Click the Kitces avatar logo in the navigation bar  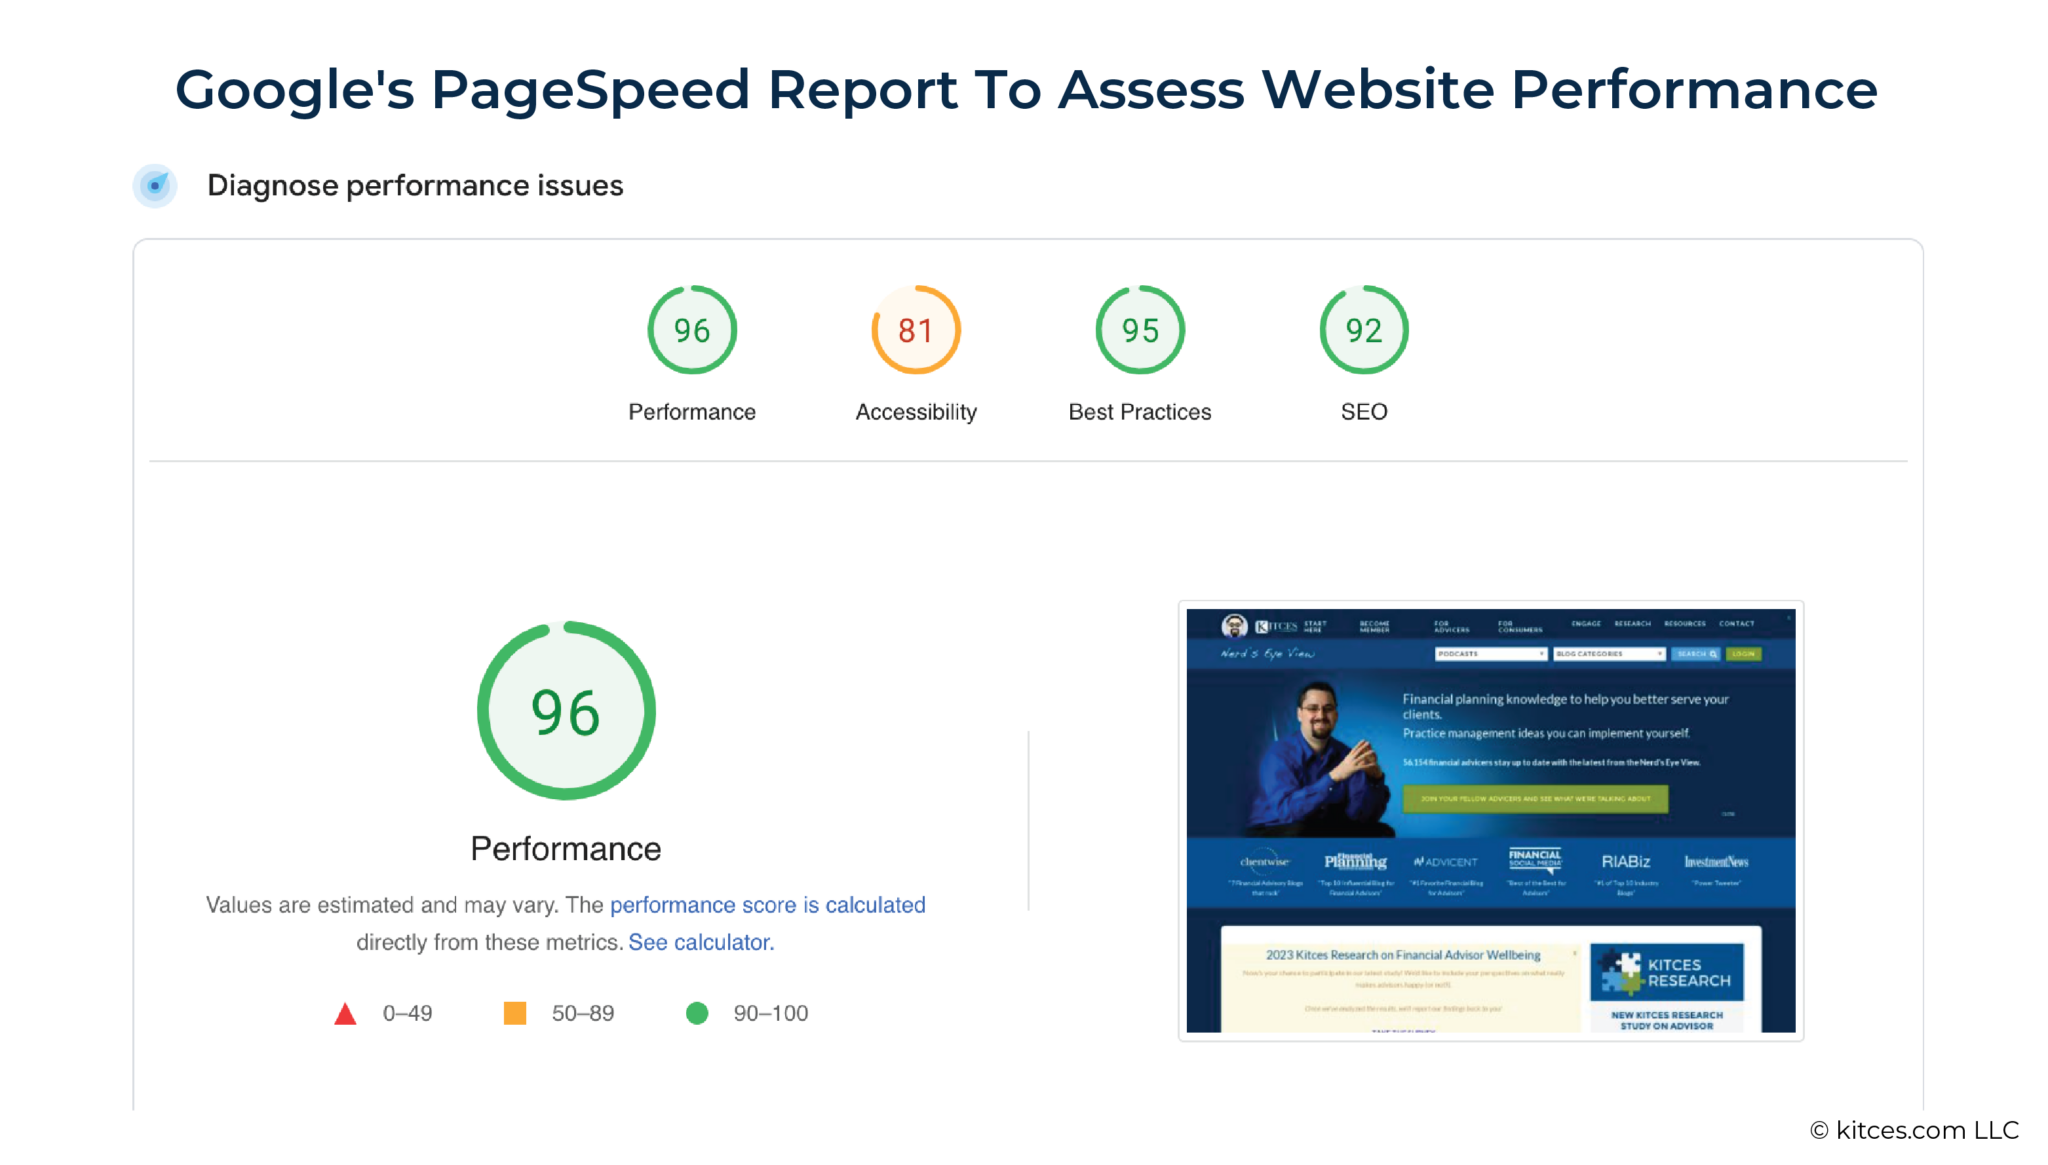pos(1236,627)
